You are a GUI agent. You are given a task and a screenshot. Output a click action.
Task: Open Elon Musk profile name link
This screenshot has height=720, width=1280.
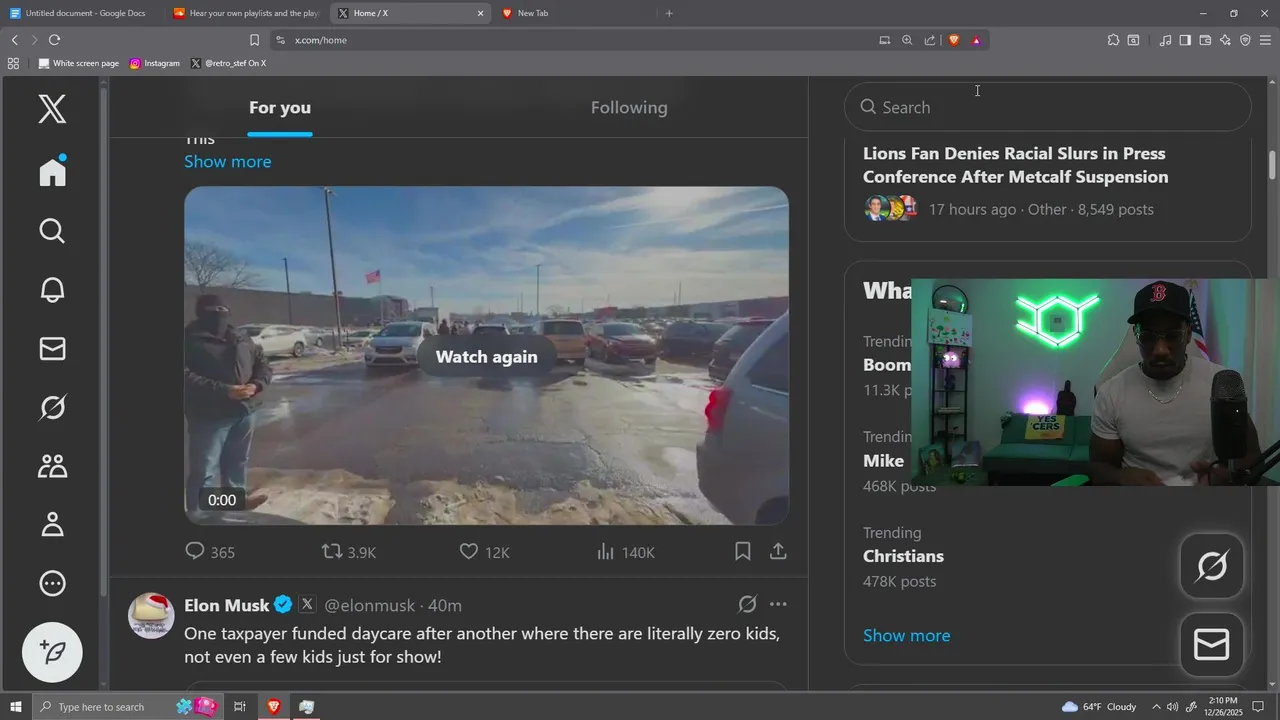coord(227,605)
